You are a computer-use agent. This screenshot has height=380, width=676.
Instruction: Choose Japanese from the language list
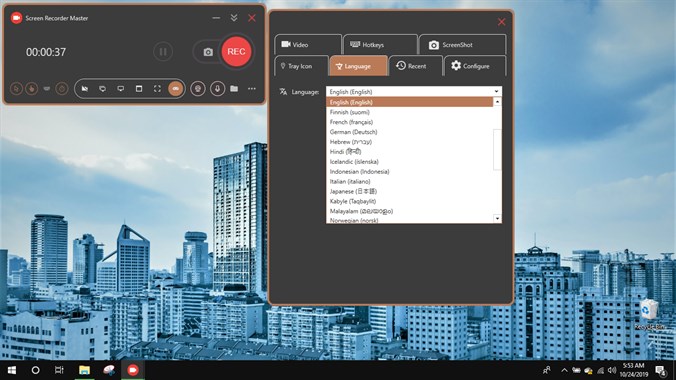353,192
